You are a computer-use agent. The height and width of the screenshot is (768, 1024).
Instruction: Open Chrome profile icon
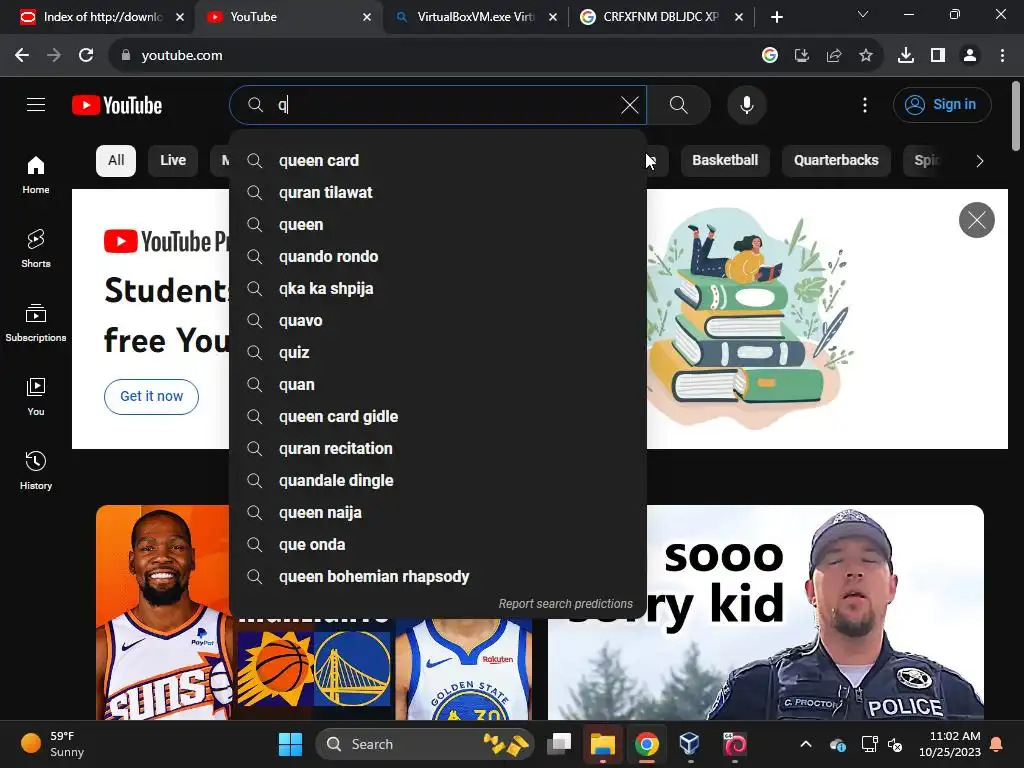(970, 56)
